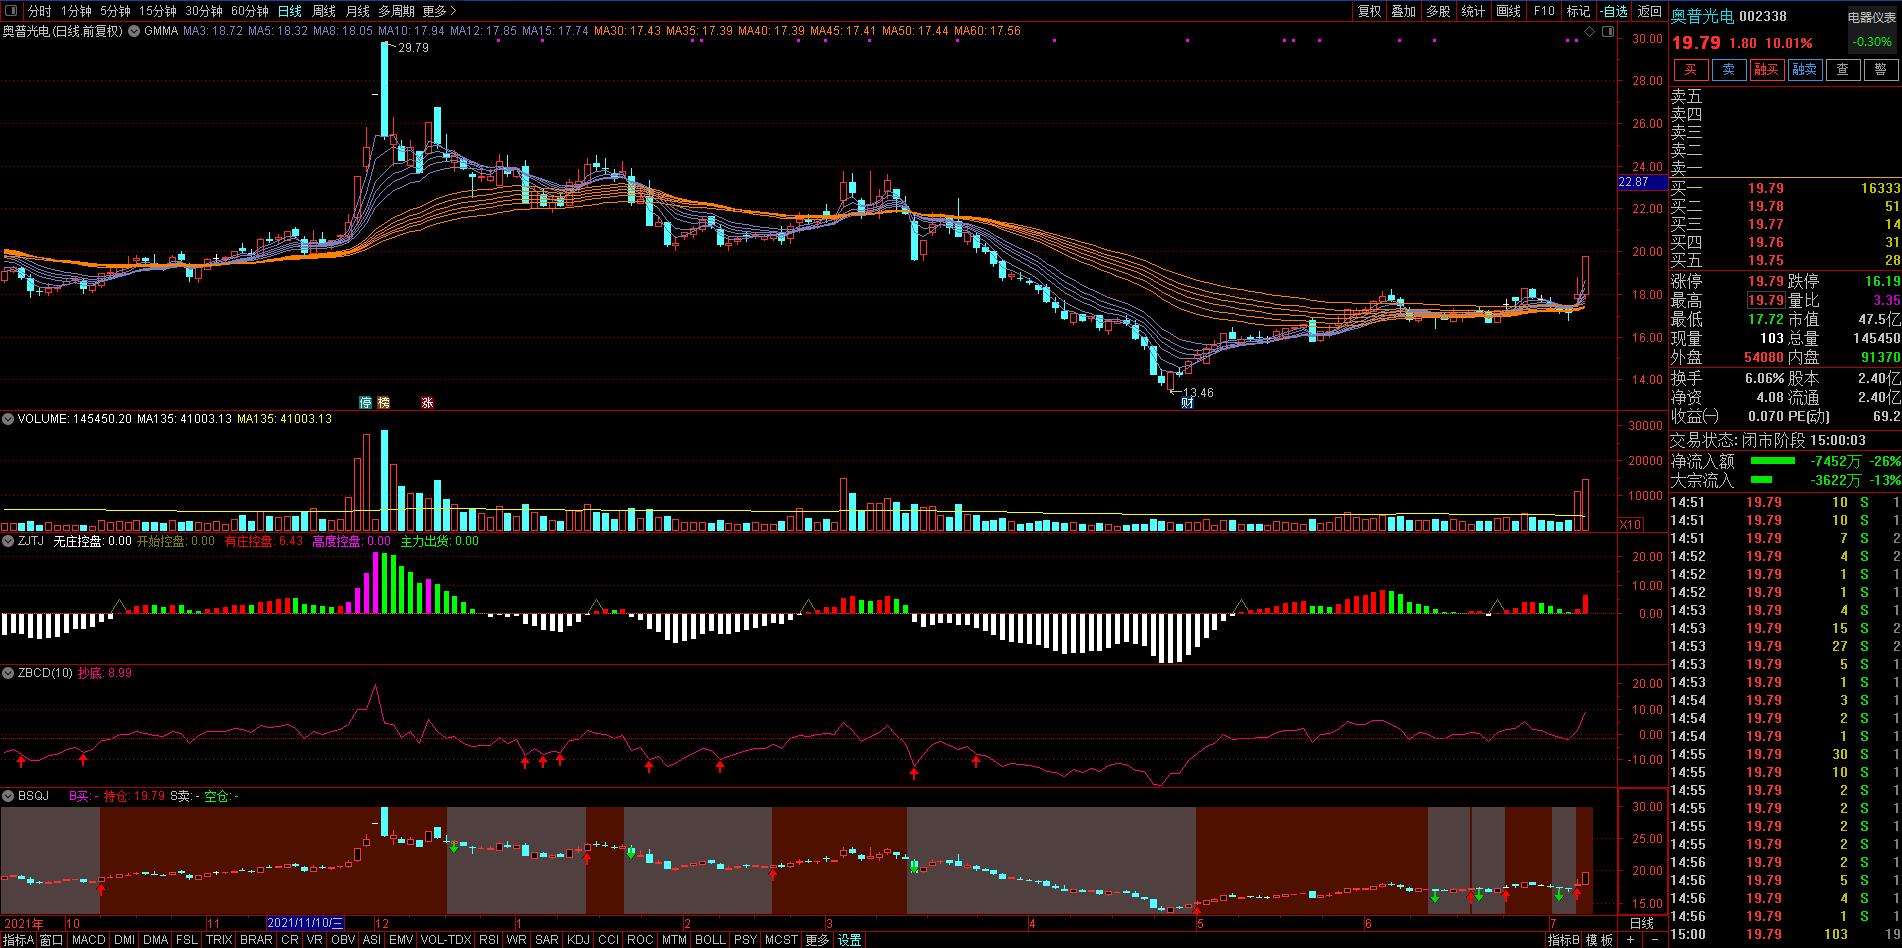The height and width of the screenshot is (948, 1902).
Task: Open the ZBCD indicator dropdown arrow
Action: pyautogui.click(x=8, y=673)
